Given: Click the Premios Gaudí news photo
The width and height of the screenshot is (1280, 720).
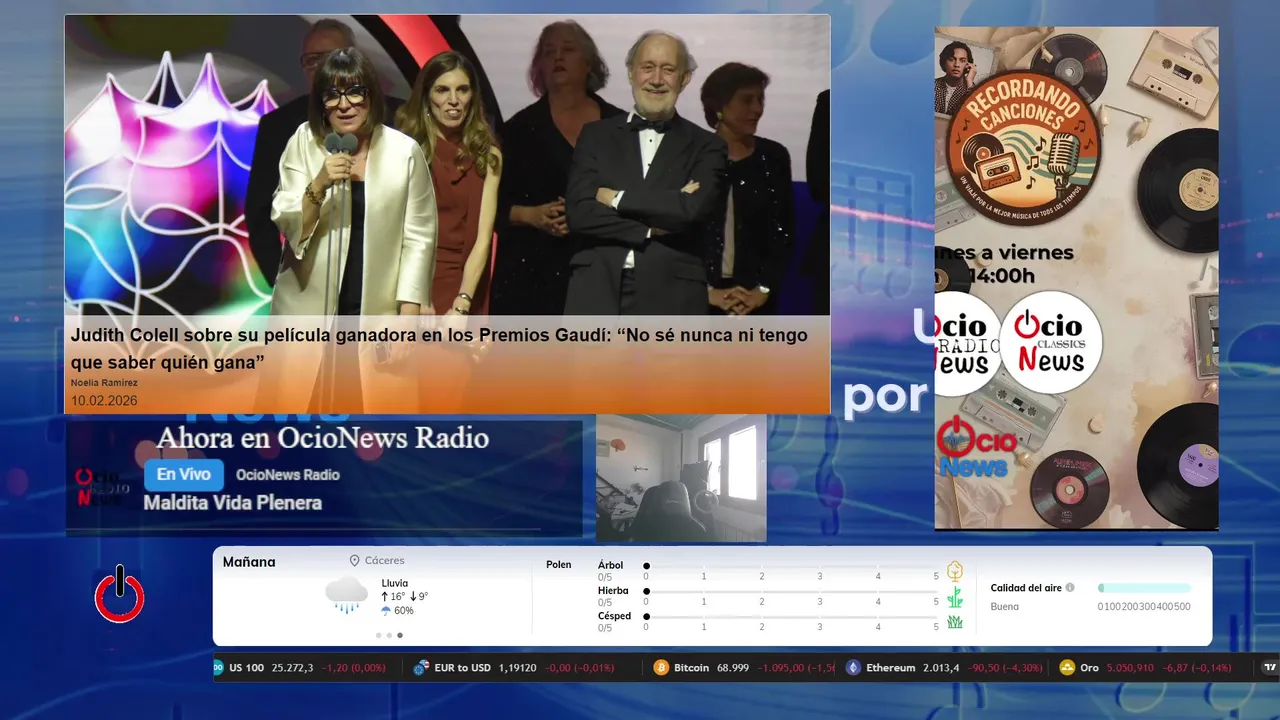Looking at the screenshot, I should tap(447, 166).
